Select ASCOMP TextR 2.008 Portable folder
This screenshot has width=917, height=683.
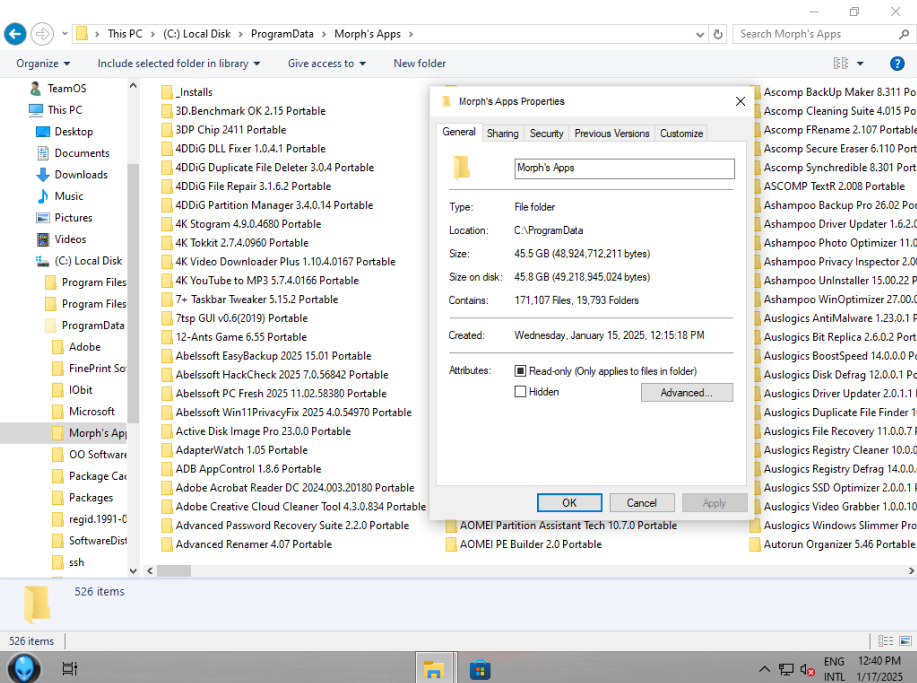point(828,187)
